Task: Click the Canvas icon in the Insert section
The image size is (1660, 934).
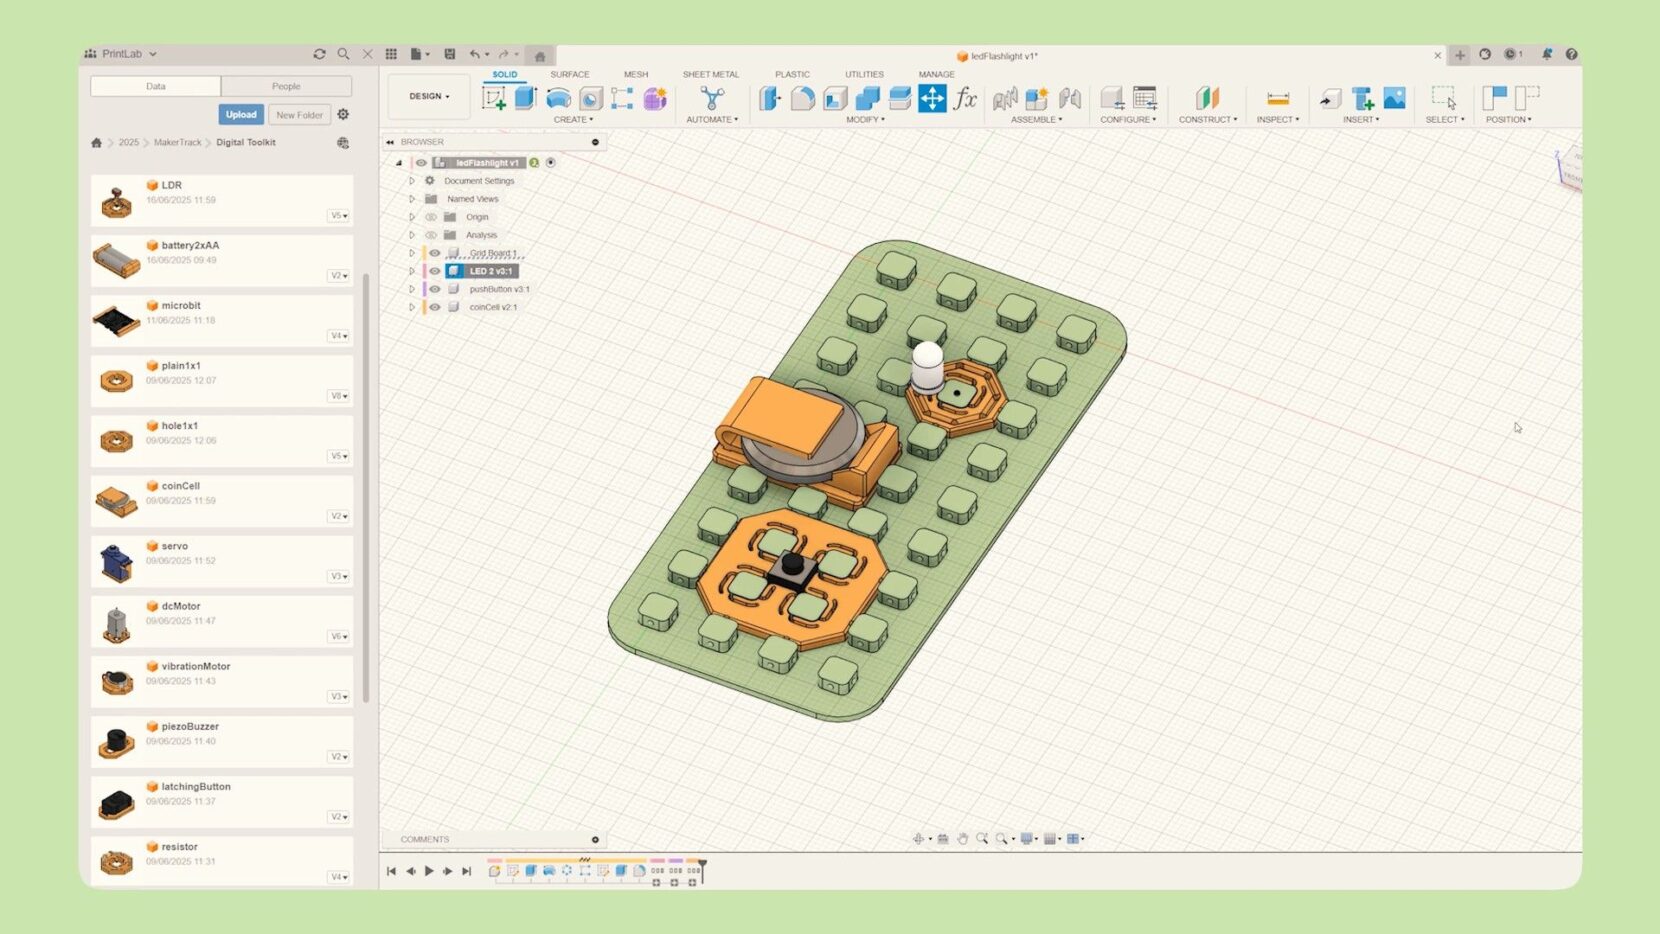Action: [x=1393, y=98]
